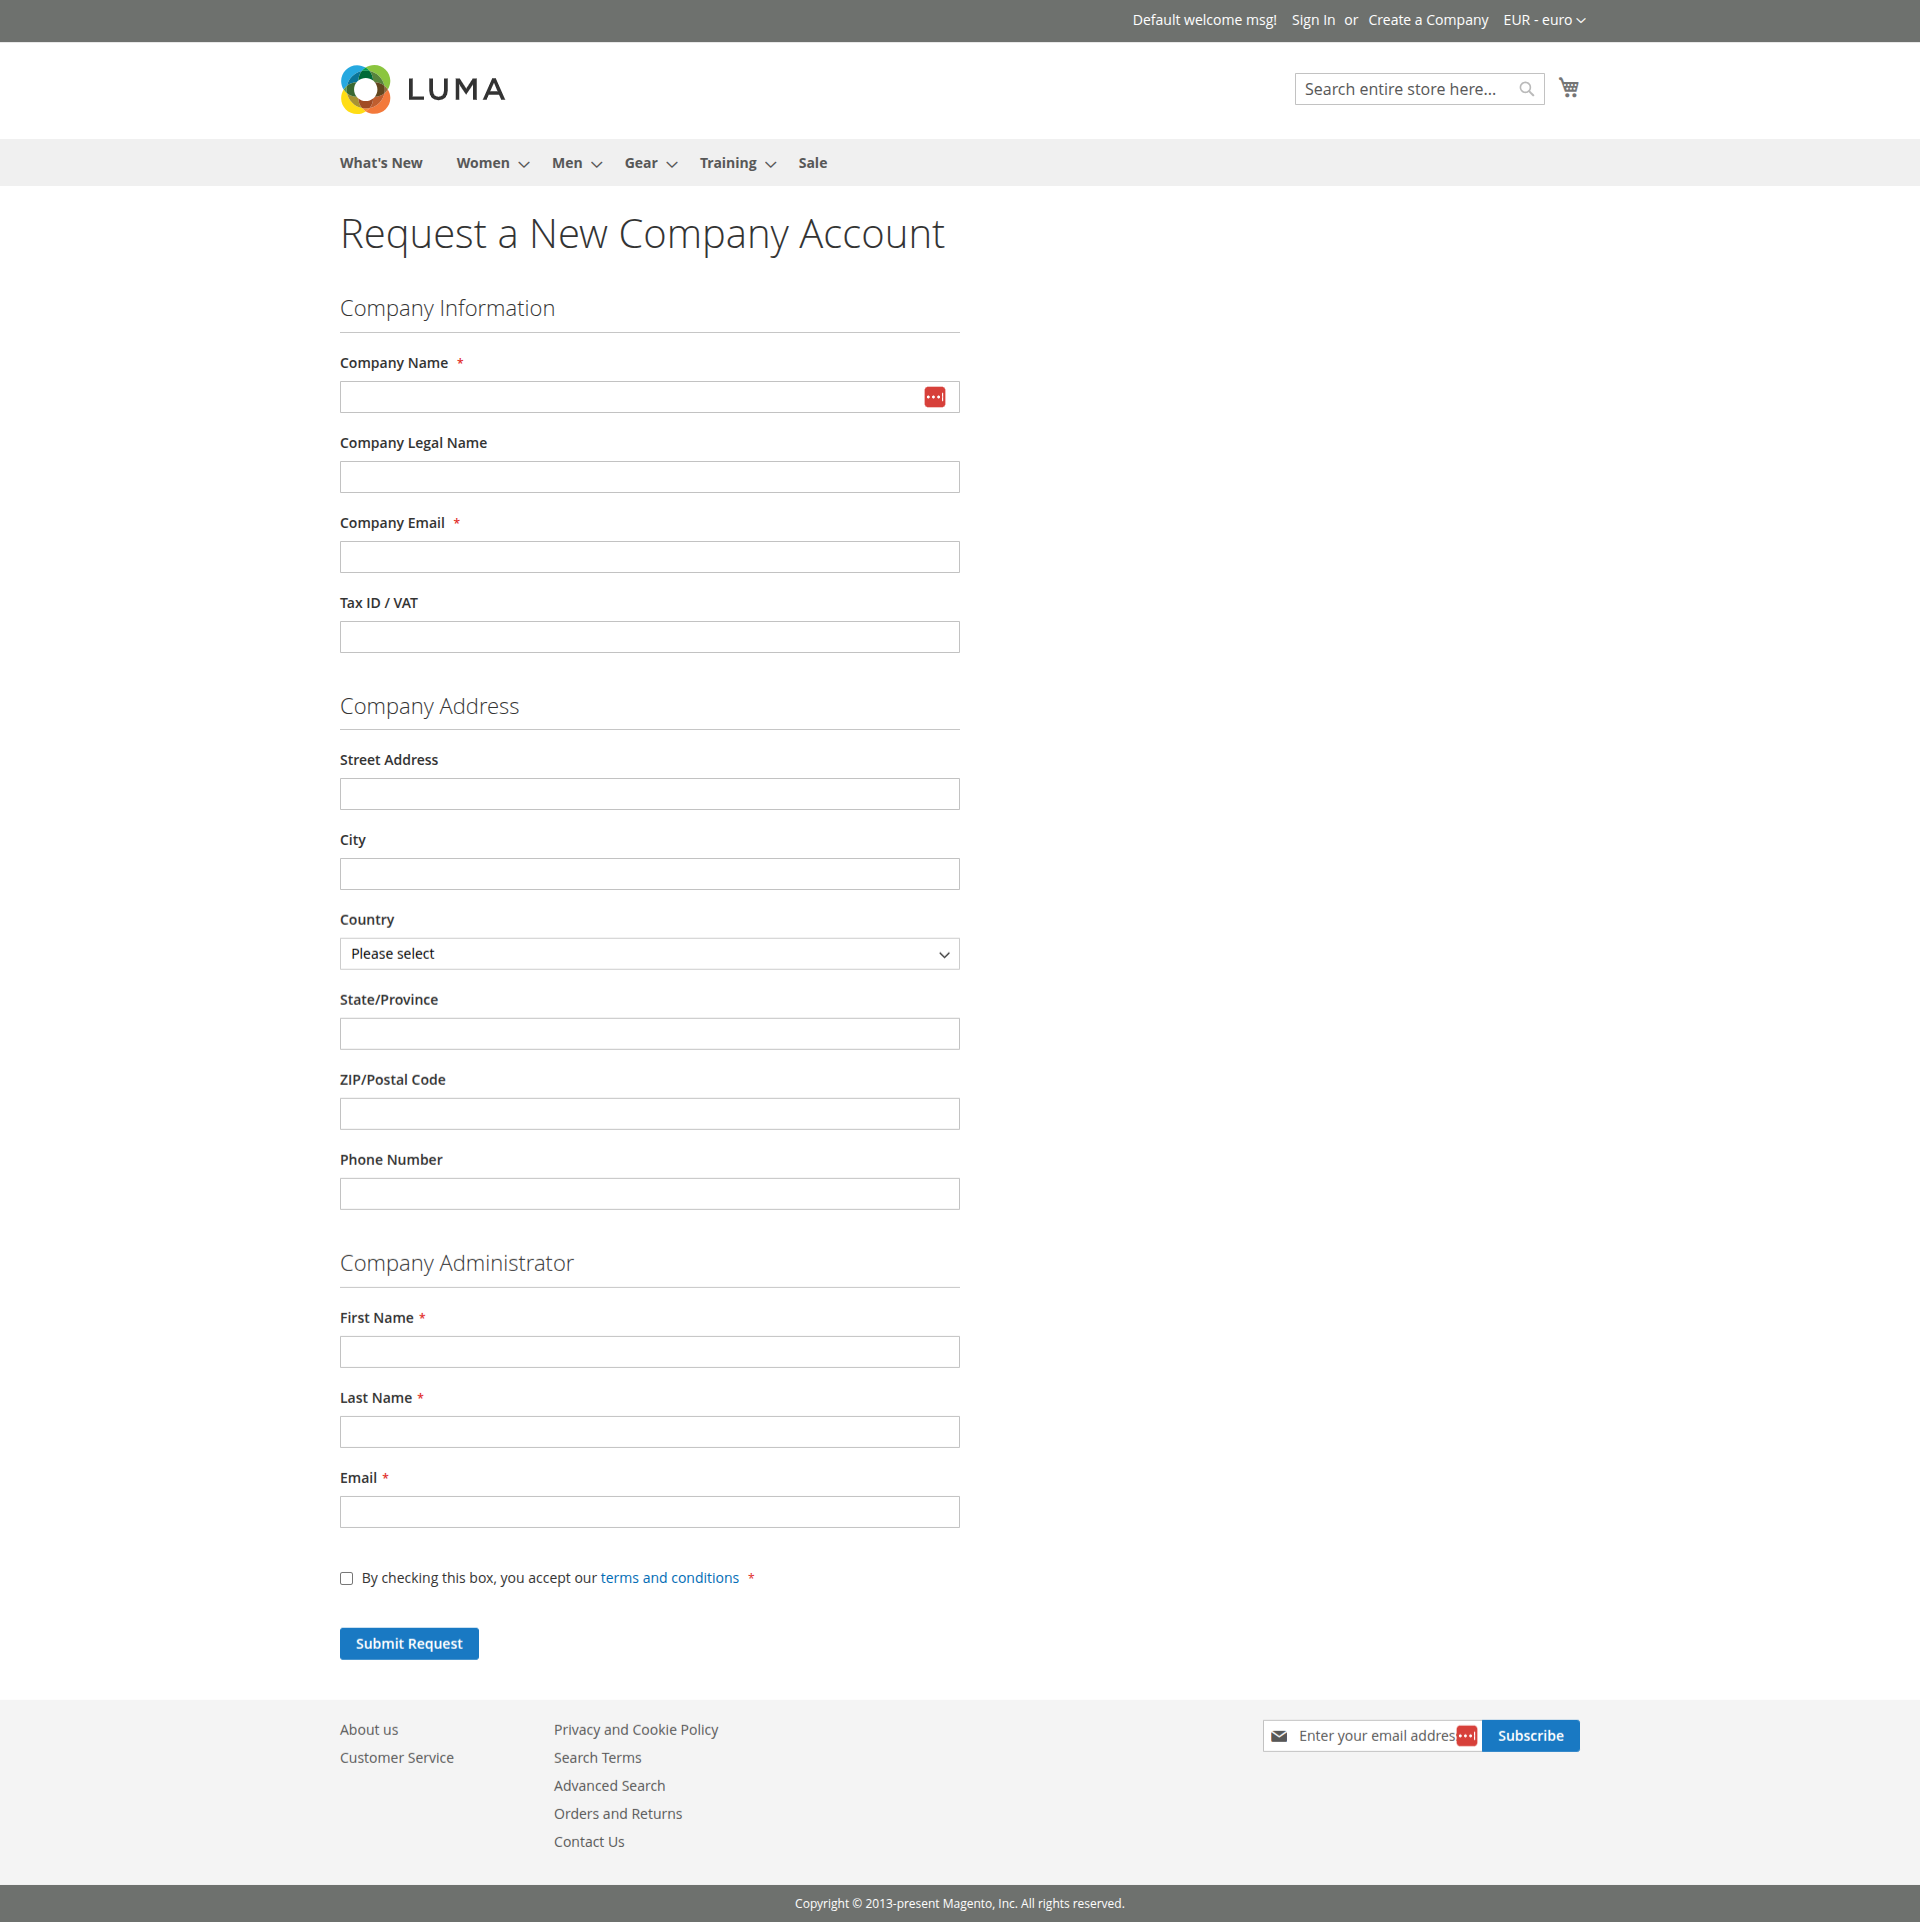The height and width of the screenshot is (1922, 1920).
Task: Open the EUR - euro currency dropdown
Action: click(1543, 20)
